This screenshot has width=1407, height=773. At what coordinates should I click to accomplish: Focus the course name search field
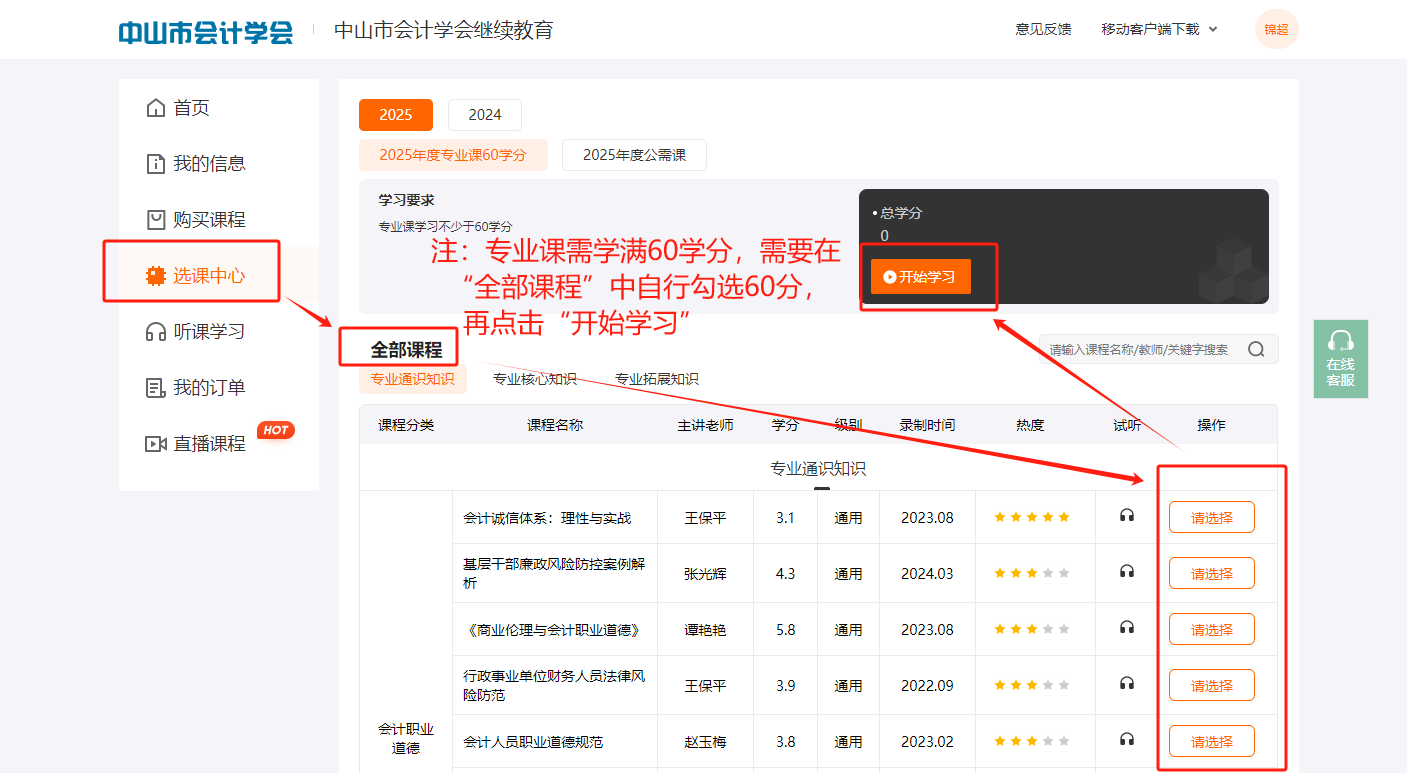(1138, 349)
